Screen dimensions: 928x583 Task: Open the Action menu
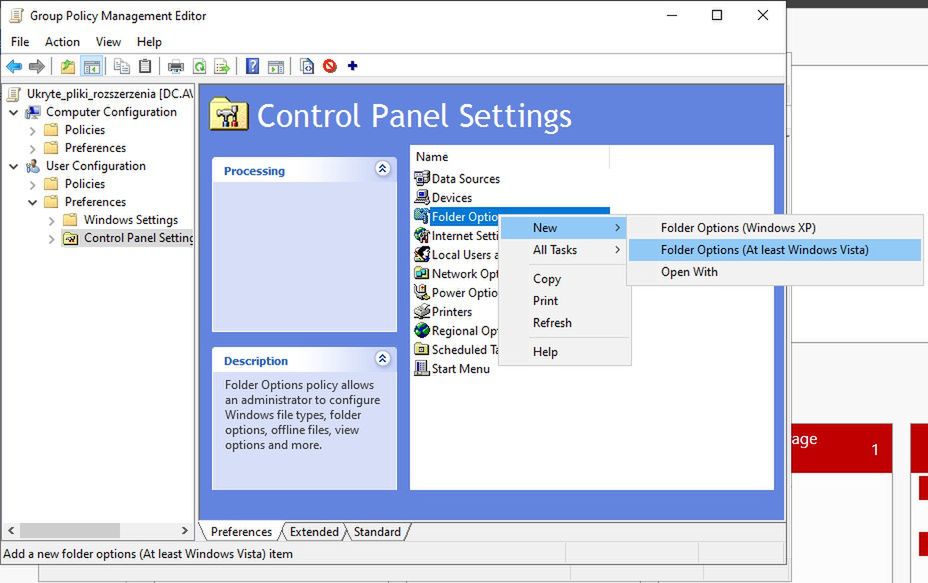point(62,42)
